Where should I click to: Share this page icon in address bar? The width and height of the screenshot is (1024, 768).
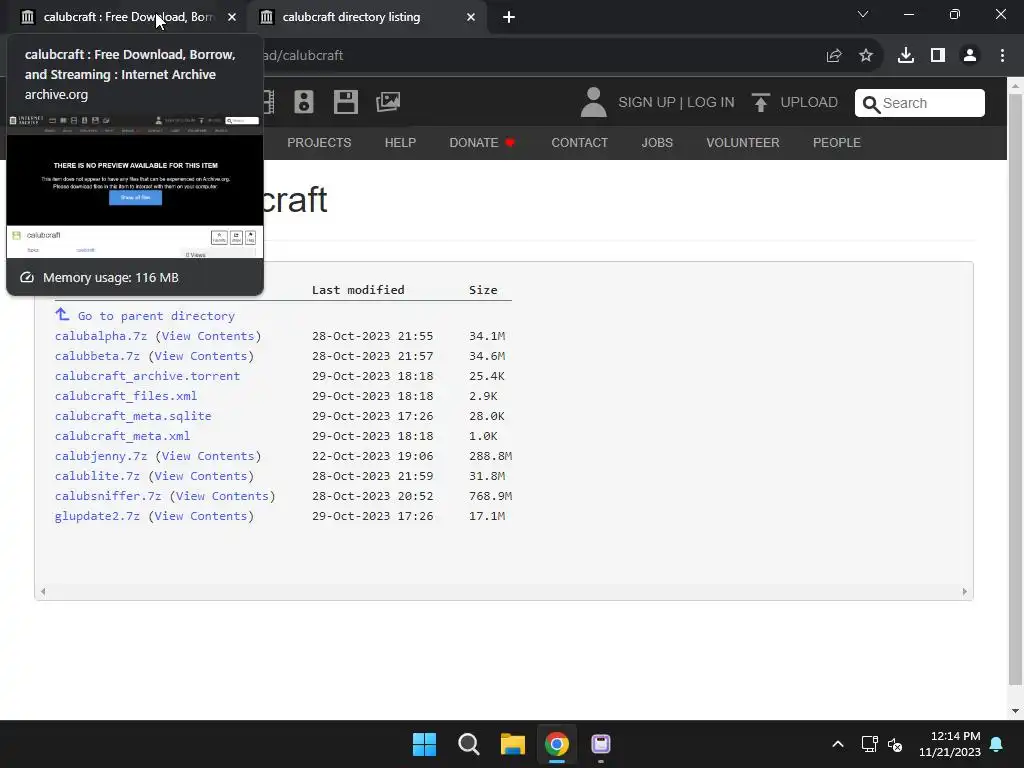[x=834, y=56]
